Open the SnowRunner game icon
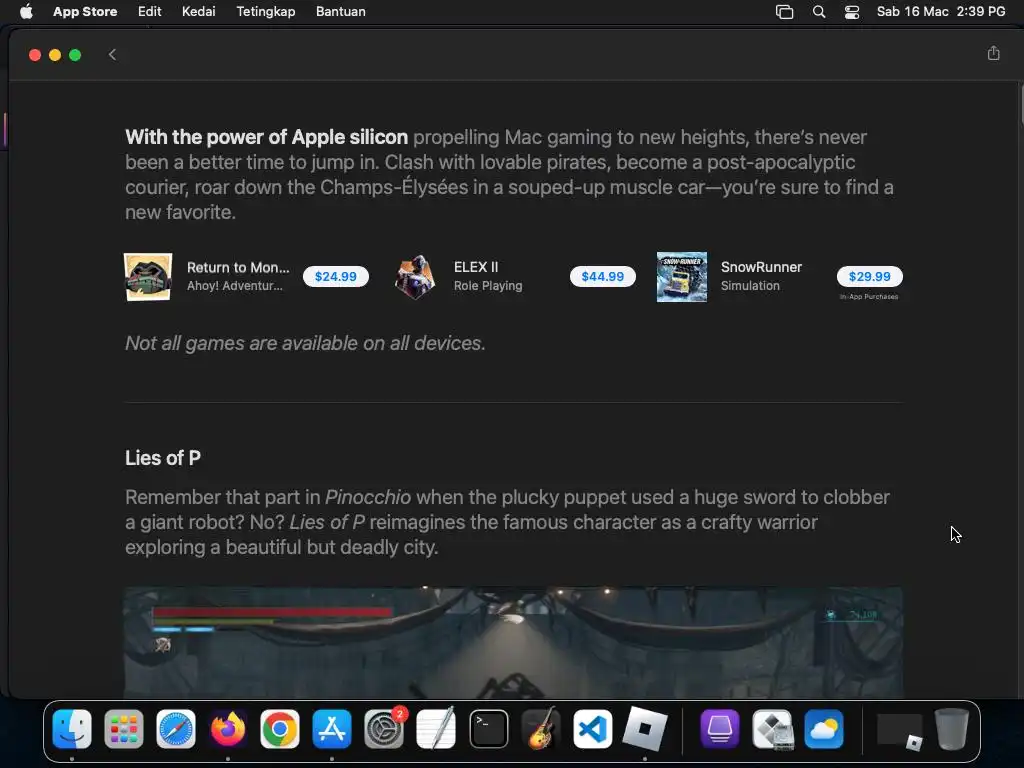1024x768 pixels. point(682,277)
